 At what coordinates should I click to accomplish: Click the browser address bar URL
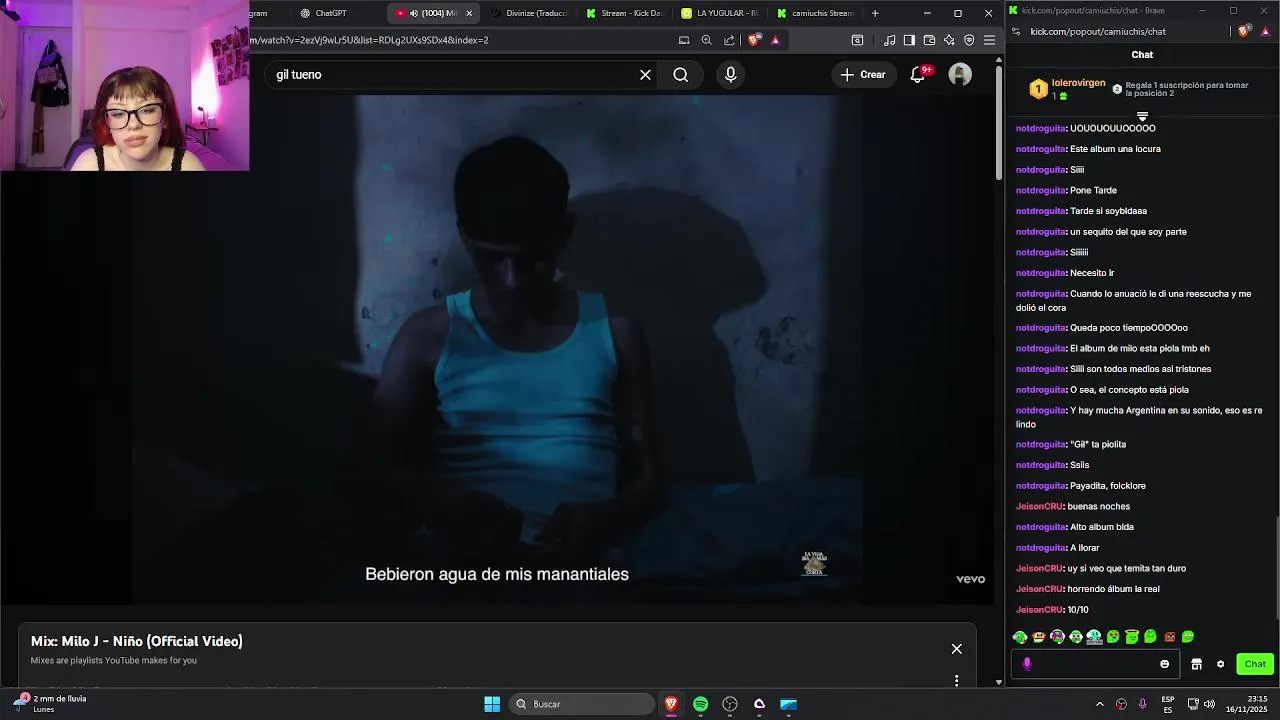[369, 40]
